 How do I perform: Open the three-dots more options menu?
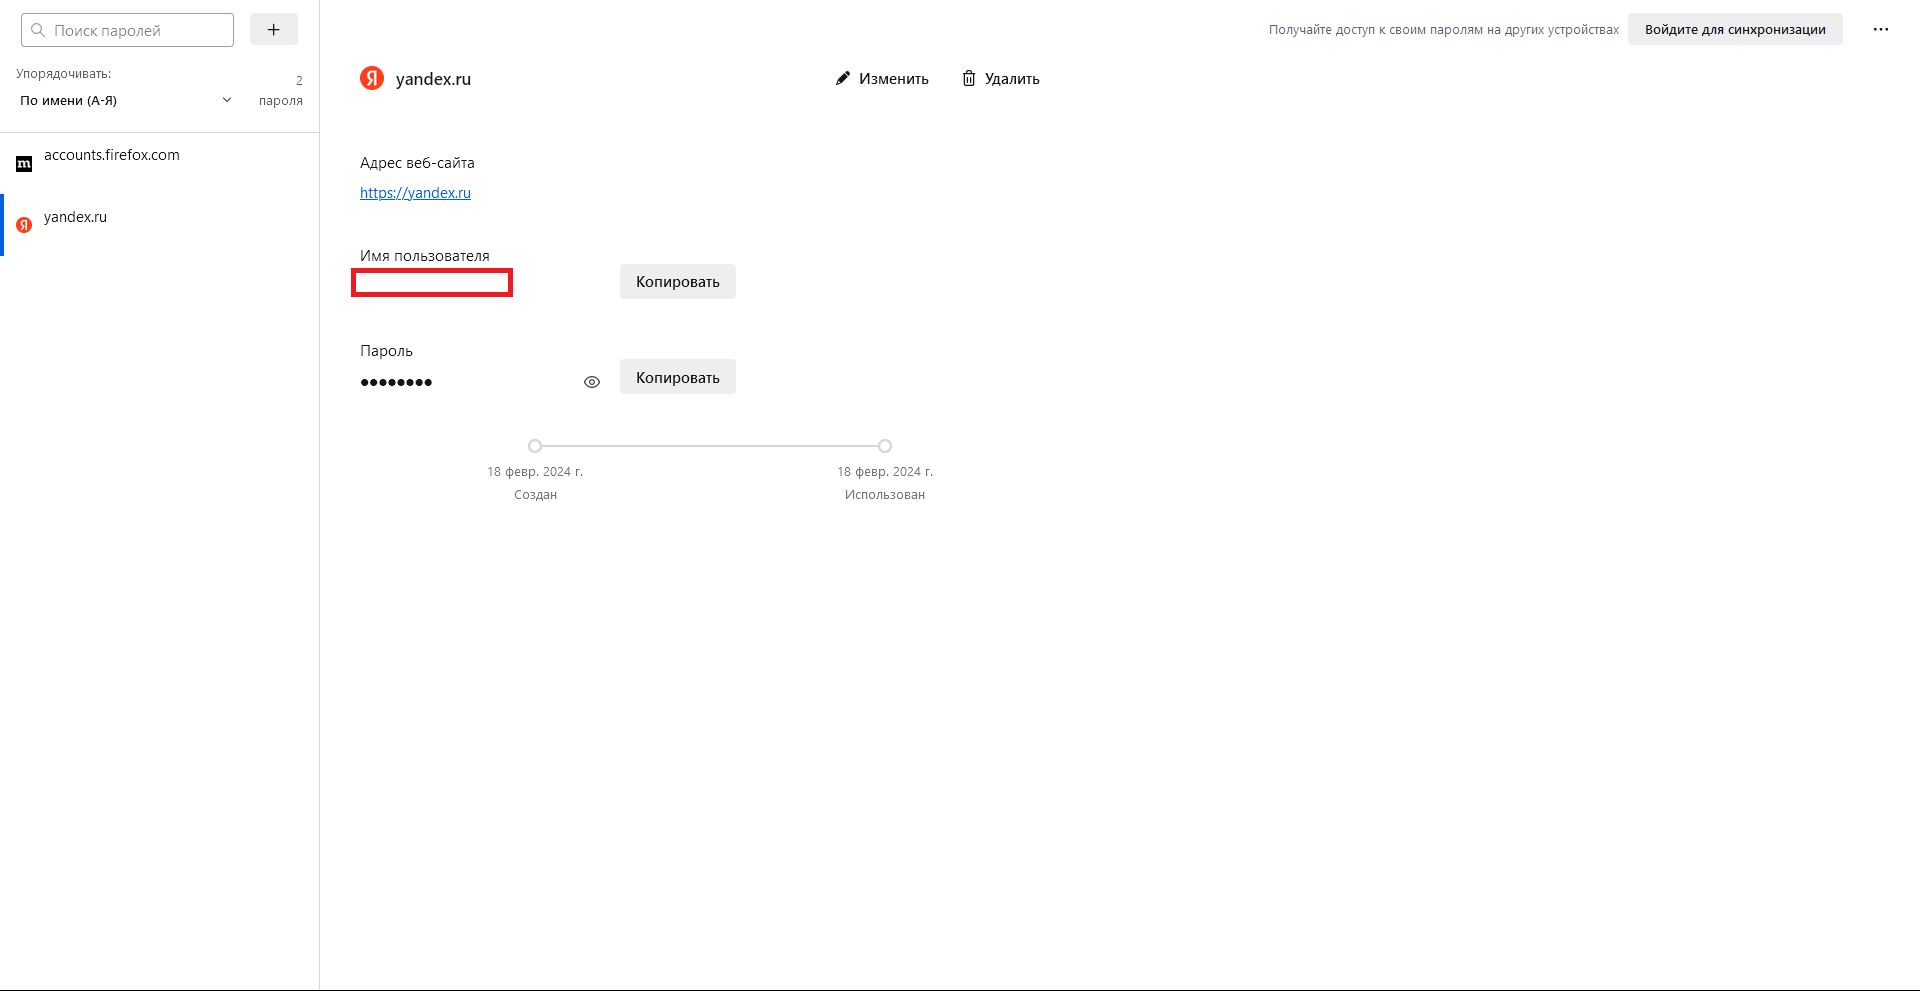click(x=1880, y=30)
